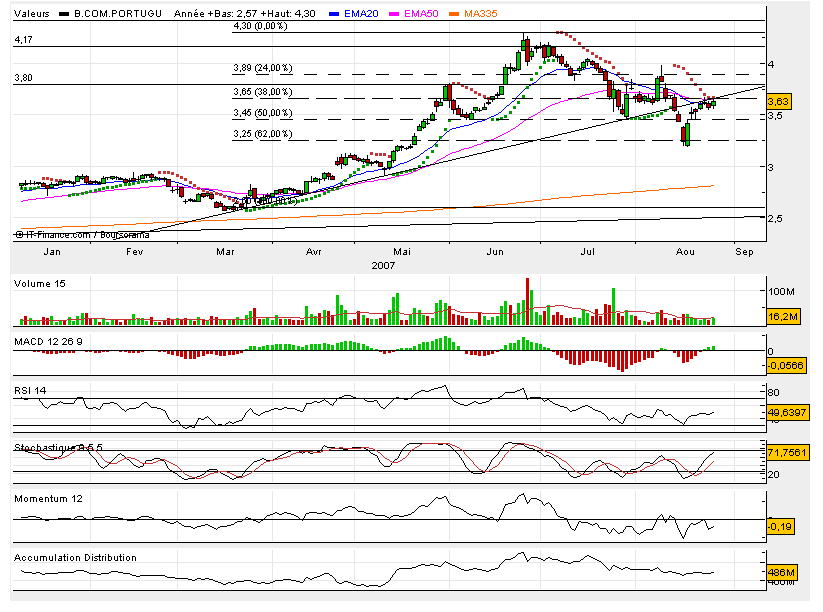This screenshot has height=612, width=823.
Task: Click the '20' stochastic axis label
Action: click(773, 474)
